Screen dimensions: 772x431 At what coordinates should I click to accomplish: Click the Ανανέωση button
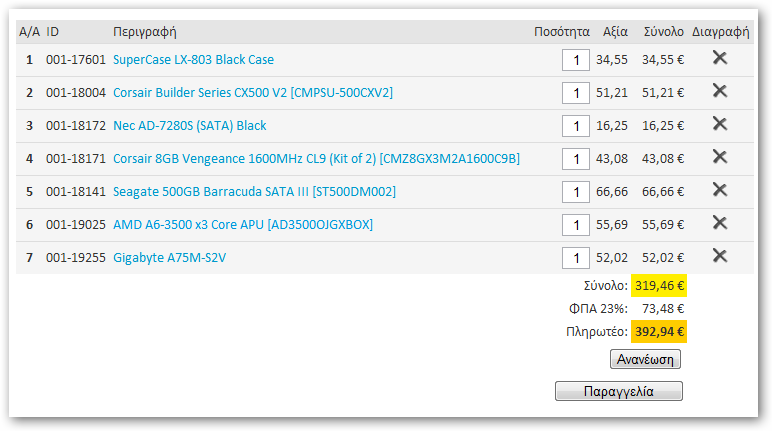(x=645, y=359)
